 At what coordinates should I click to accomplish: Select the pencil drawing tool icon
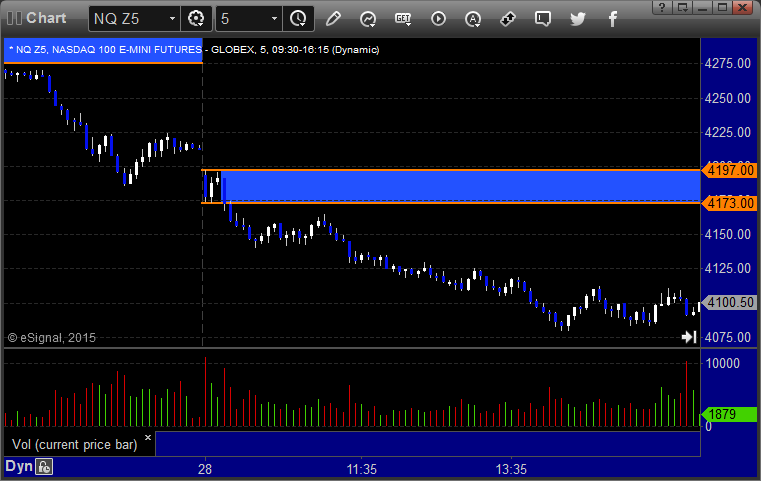[x=333, y=19]
